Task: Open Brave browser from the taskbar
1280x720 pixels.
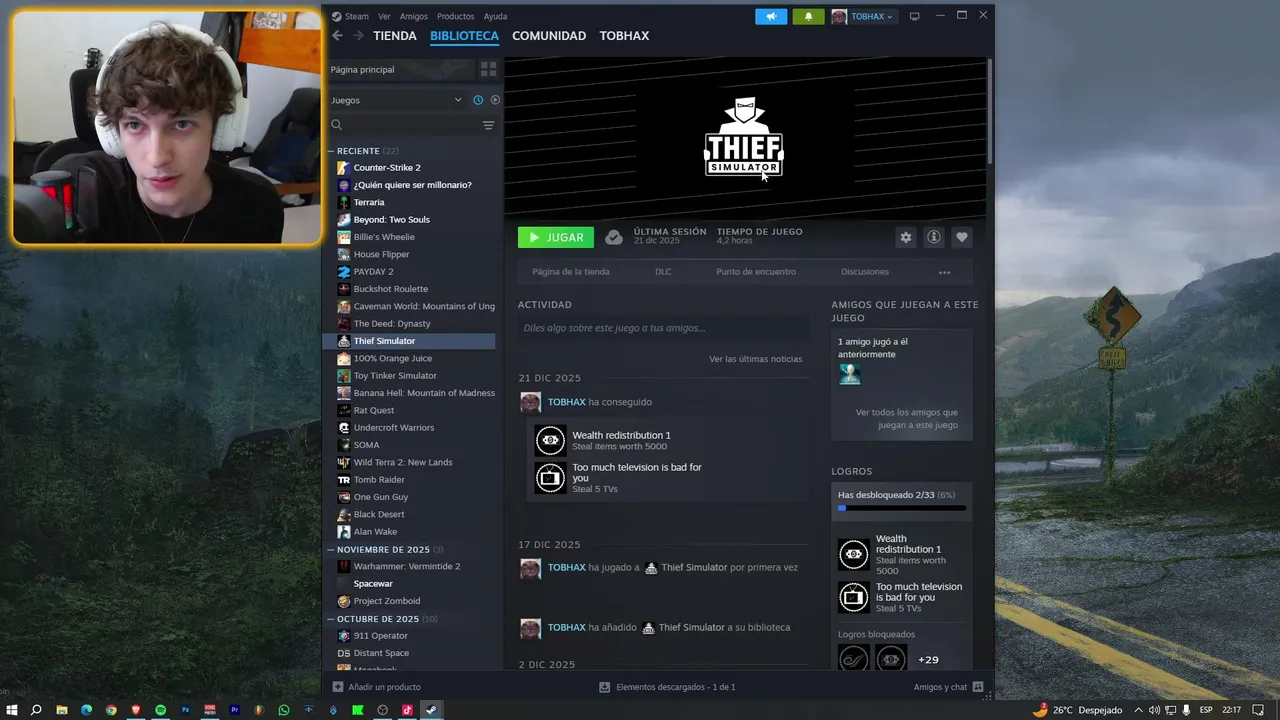Action: click(x=136, y=710)
